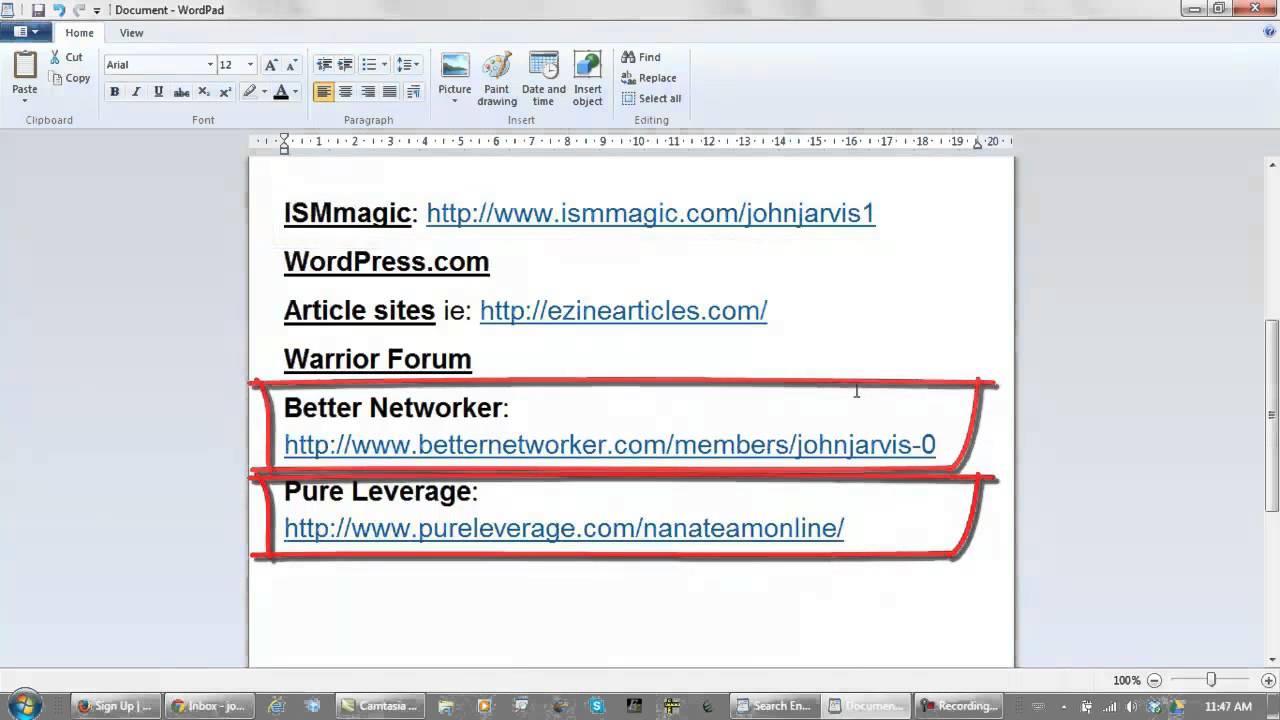Cut the selected text
The width and height of the screenshot is (1280, 720).
click(x=67, y=57)
